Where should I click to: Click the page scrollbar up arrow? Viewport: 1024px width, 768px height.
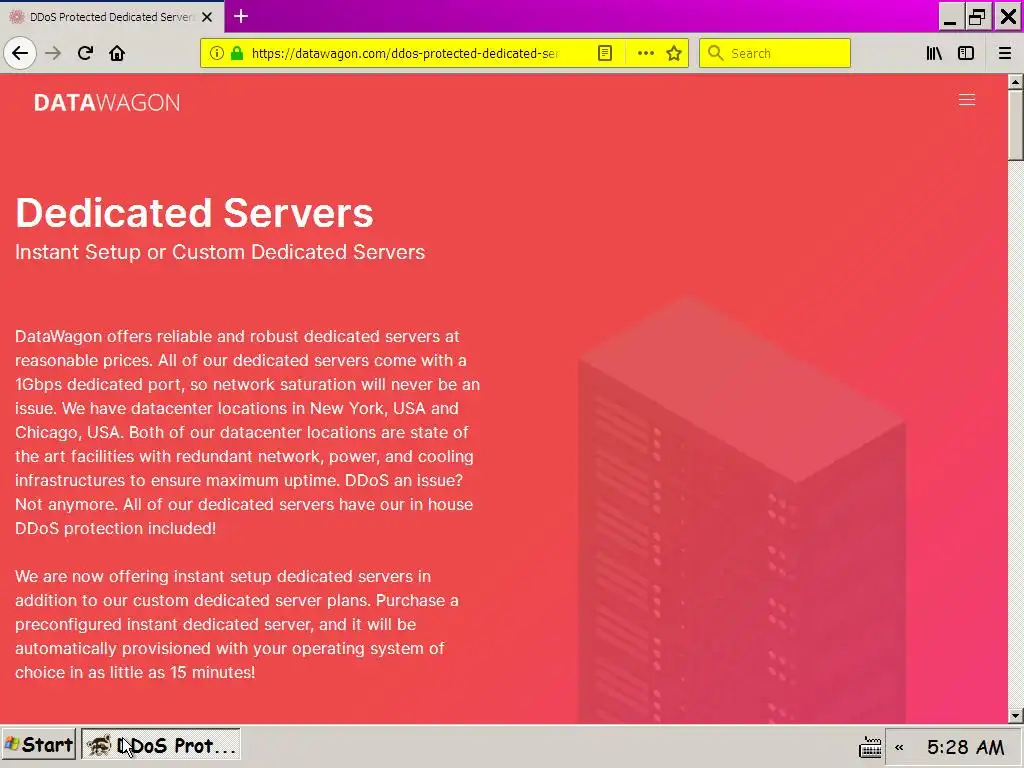1015,82
